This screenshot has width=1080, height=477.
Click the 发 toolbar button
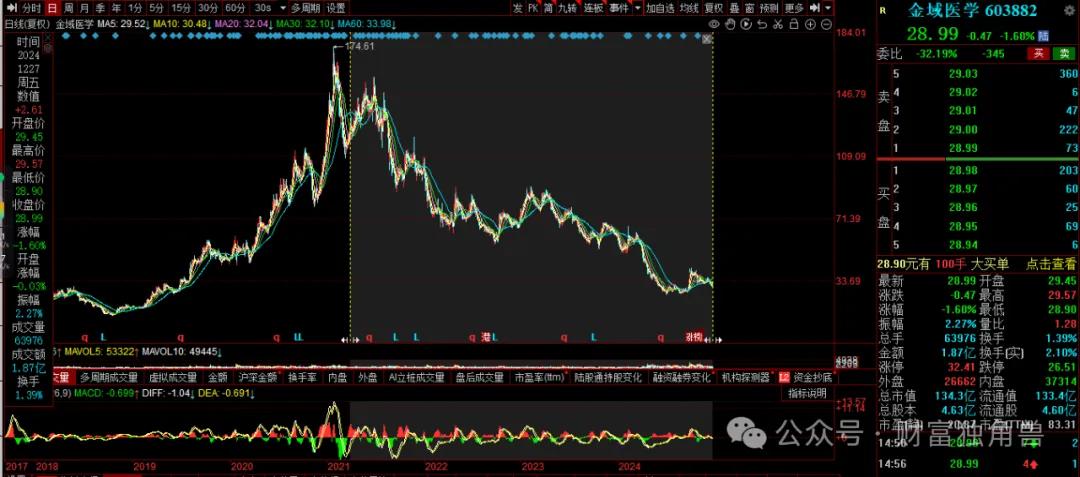(517, 8)
